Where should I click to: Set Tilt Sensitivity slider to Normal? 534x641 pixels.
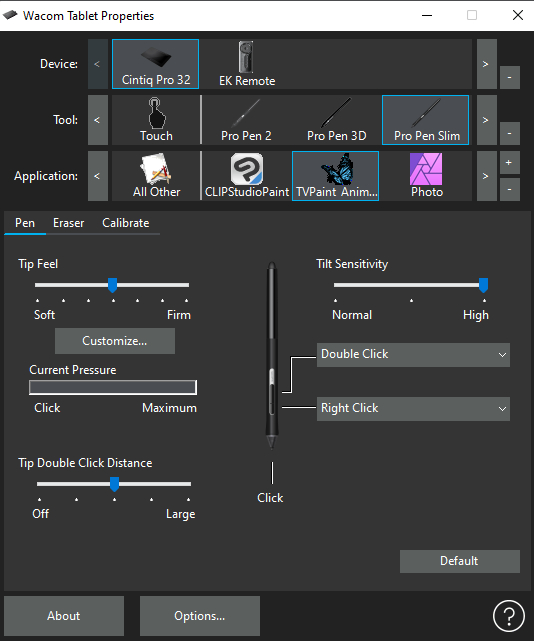(x=336, y=285)
